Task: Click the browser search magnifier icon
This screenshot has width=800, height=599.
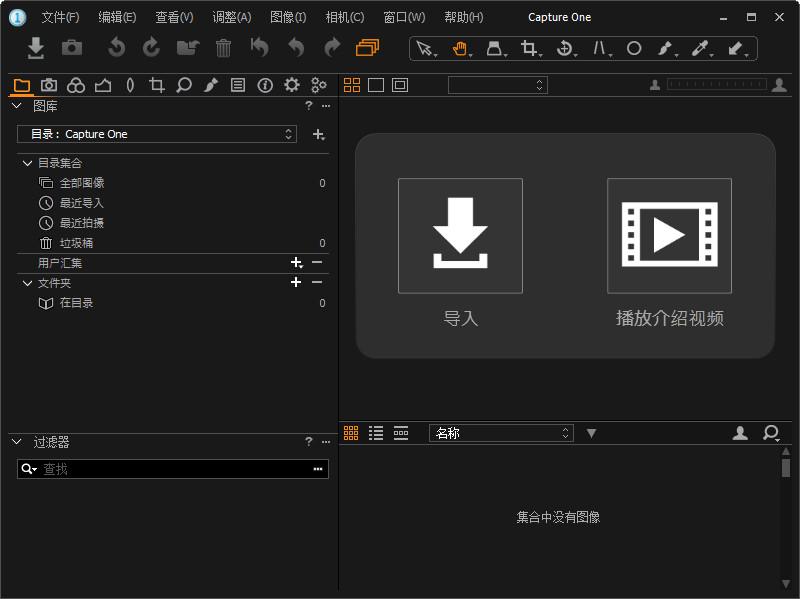Action: click(771, 433)
